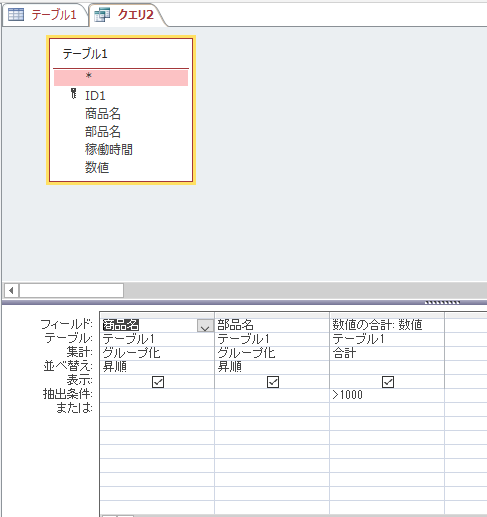Click the empty sort cell for 数値の合計
This screenshot has height=517, width=487.
387,367
